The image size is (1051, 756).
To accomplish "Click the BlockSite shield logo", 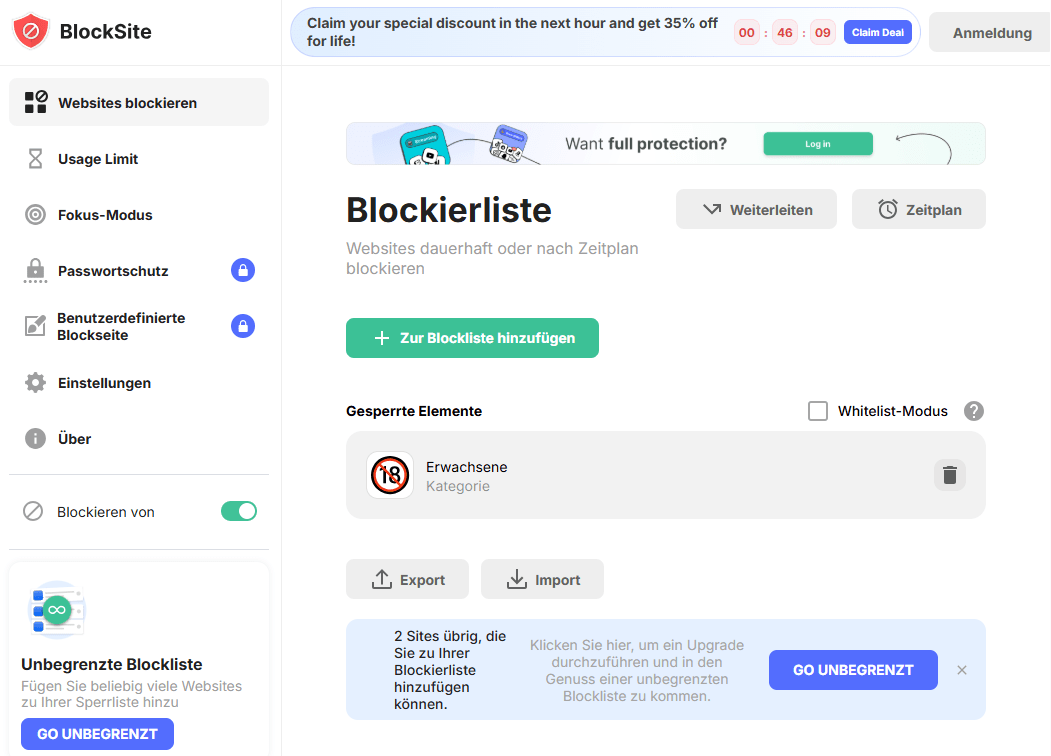I will point(31,32).
